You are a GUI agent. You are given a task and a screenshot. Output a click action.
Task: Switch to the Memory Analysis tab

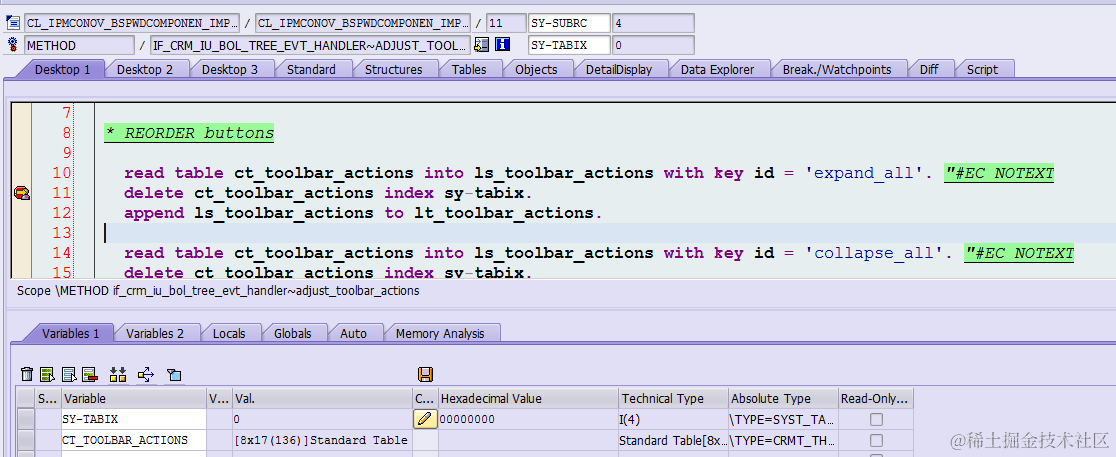click(440, 333)
